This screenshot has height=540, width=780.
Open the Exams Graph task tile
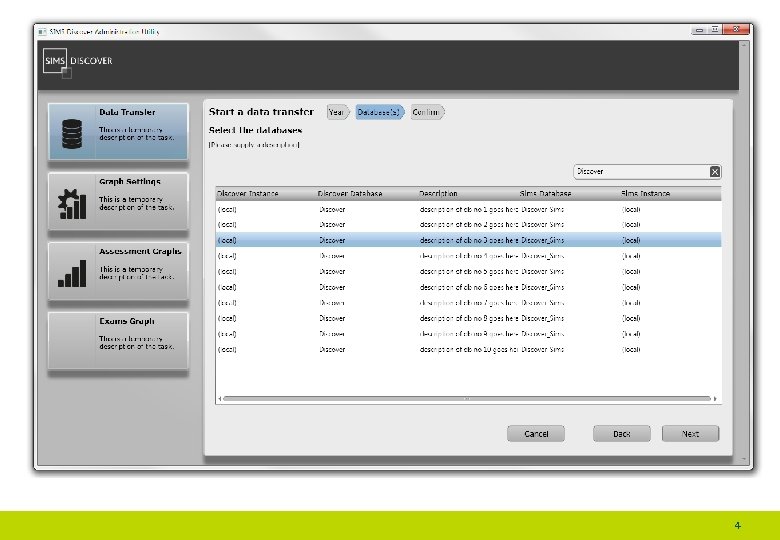pos(118,341)
